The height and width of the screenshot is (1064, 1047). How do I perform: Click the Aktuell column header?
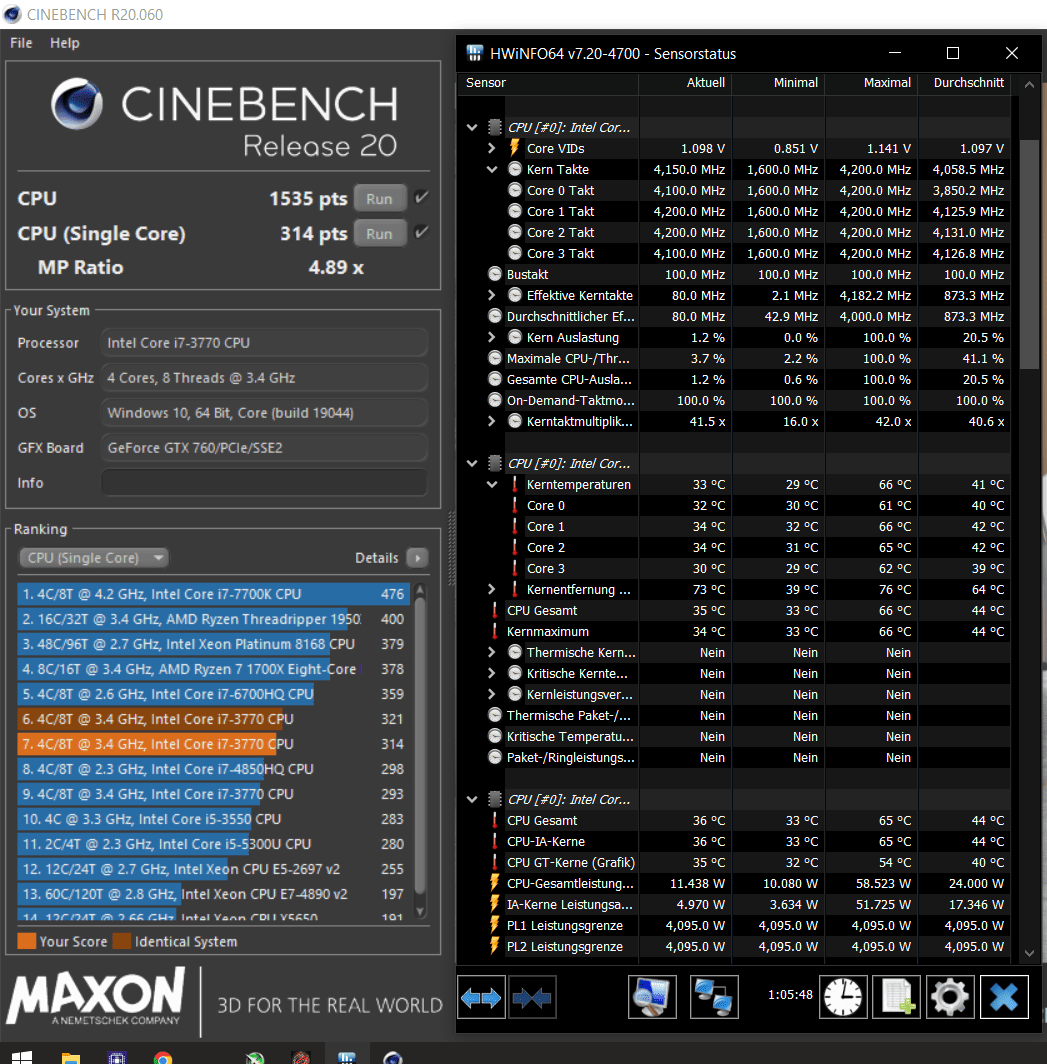click(x=685, y=83)
